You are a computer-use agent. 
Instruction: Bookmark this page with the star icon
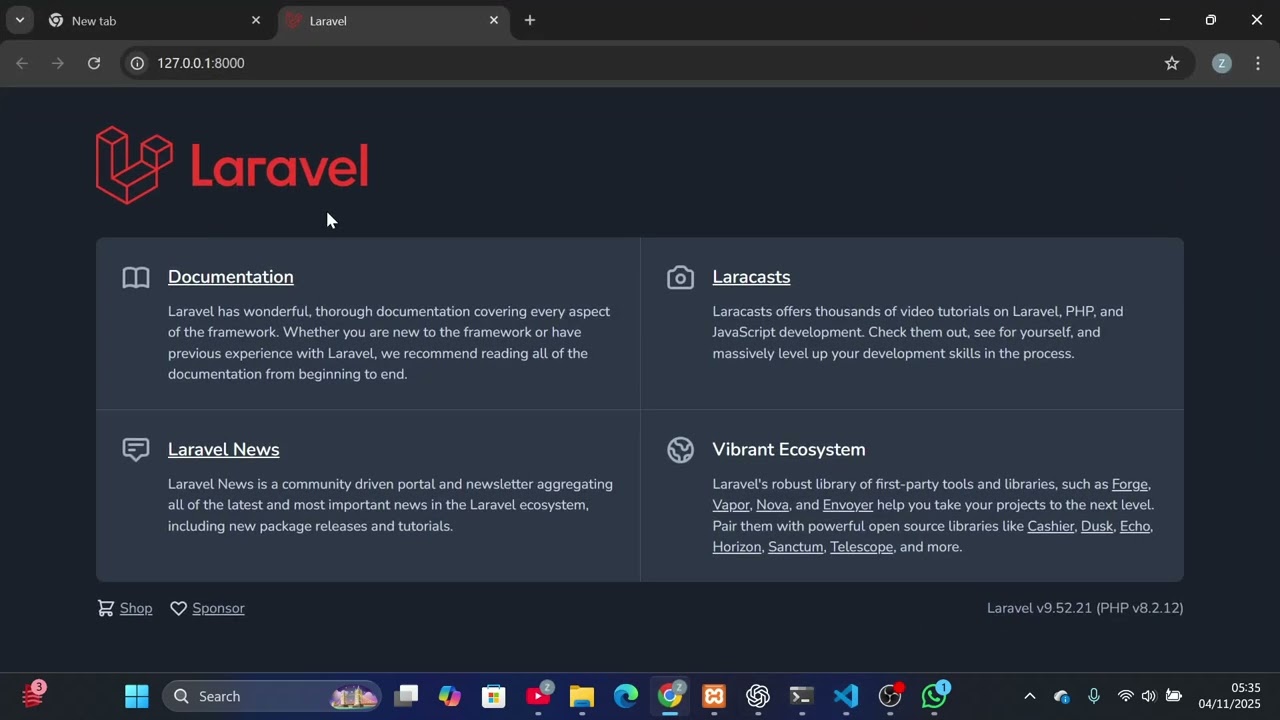click(1172, 63)
